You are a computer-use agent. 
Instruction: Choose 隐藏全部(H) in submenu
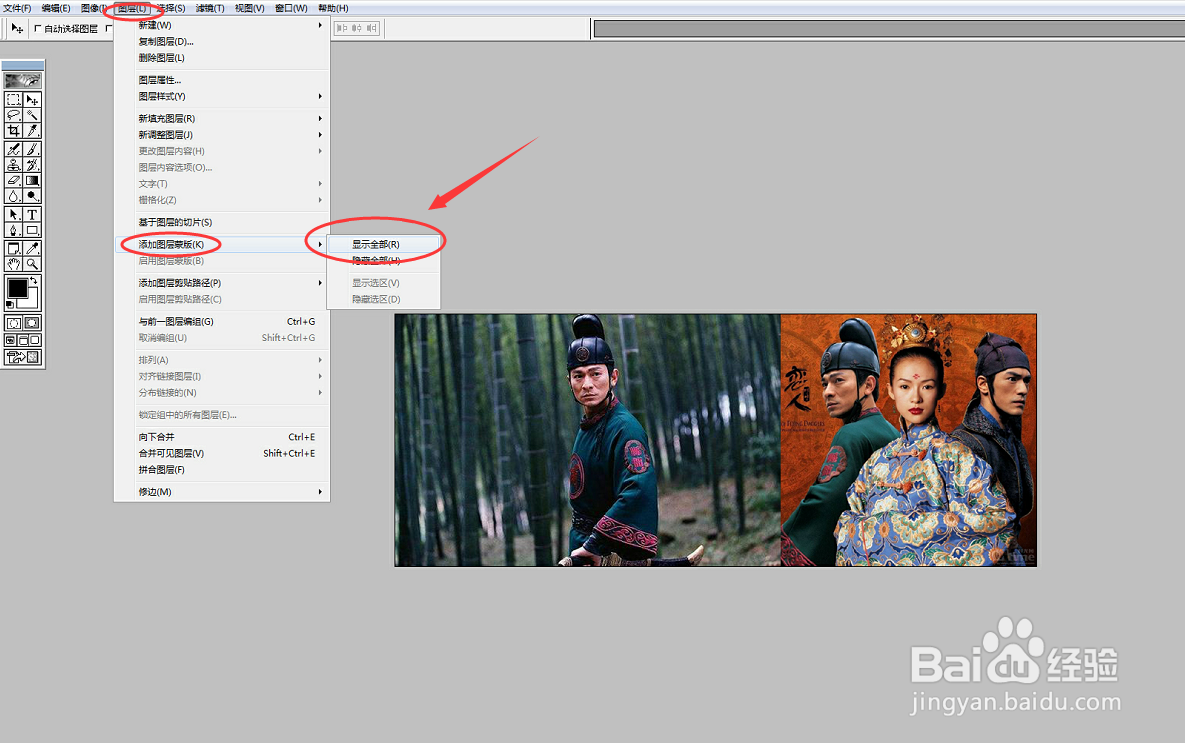383,261
